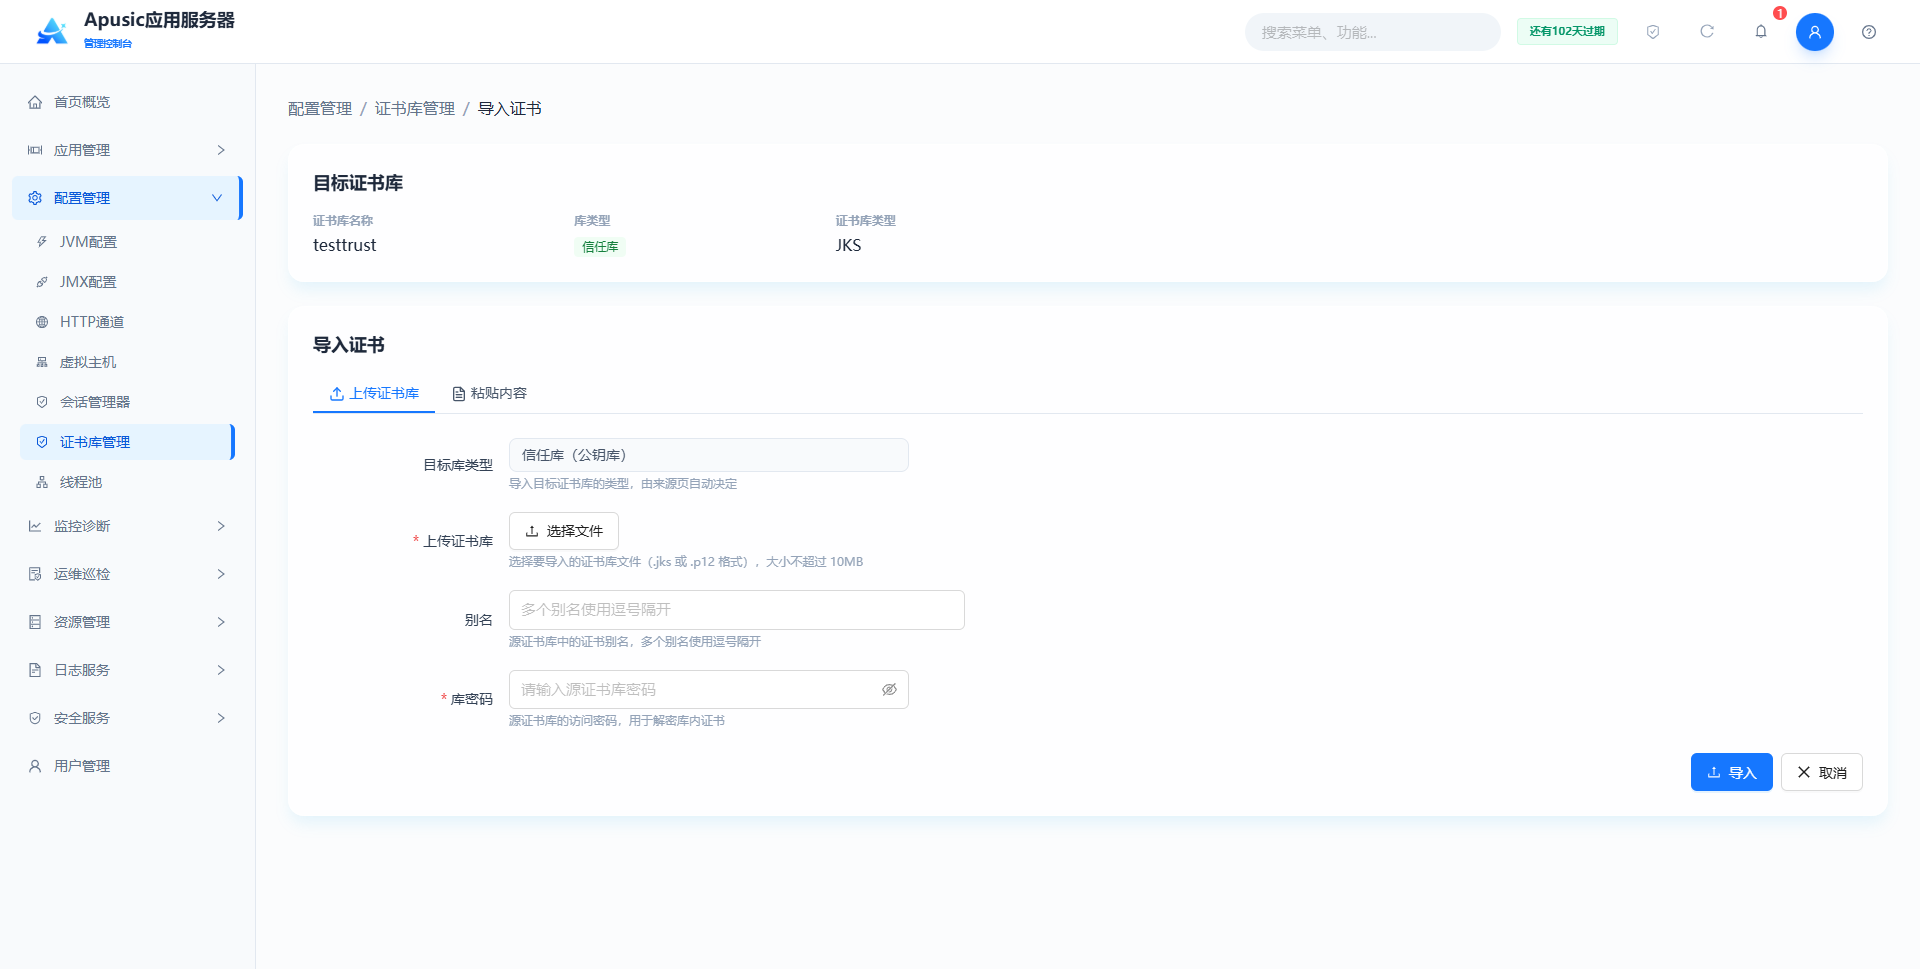This screenshot has width=1920, height=969.
Task: Expand 应用管理 menu chevron
Action: click(221, 150)
